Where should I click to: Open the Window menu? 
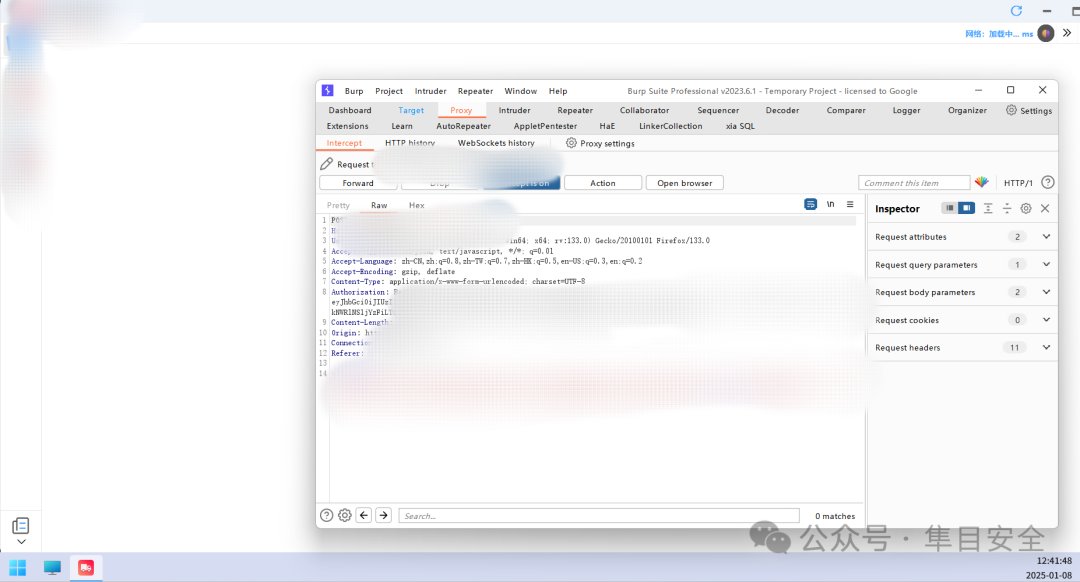tap(521, 91)
